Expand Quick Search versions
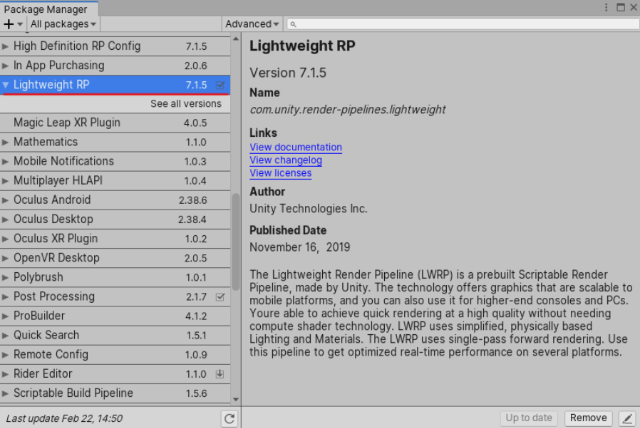Screen dimensions: 640x428 [5, 335]
